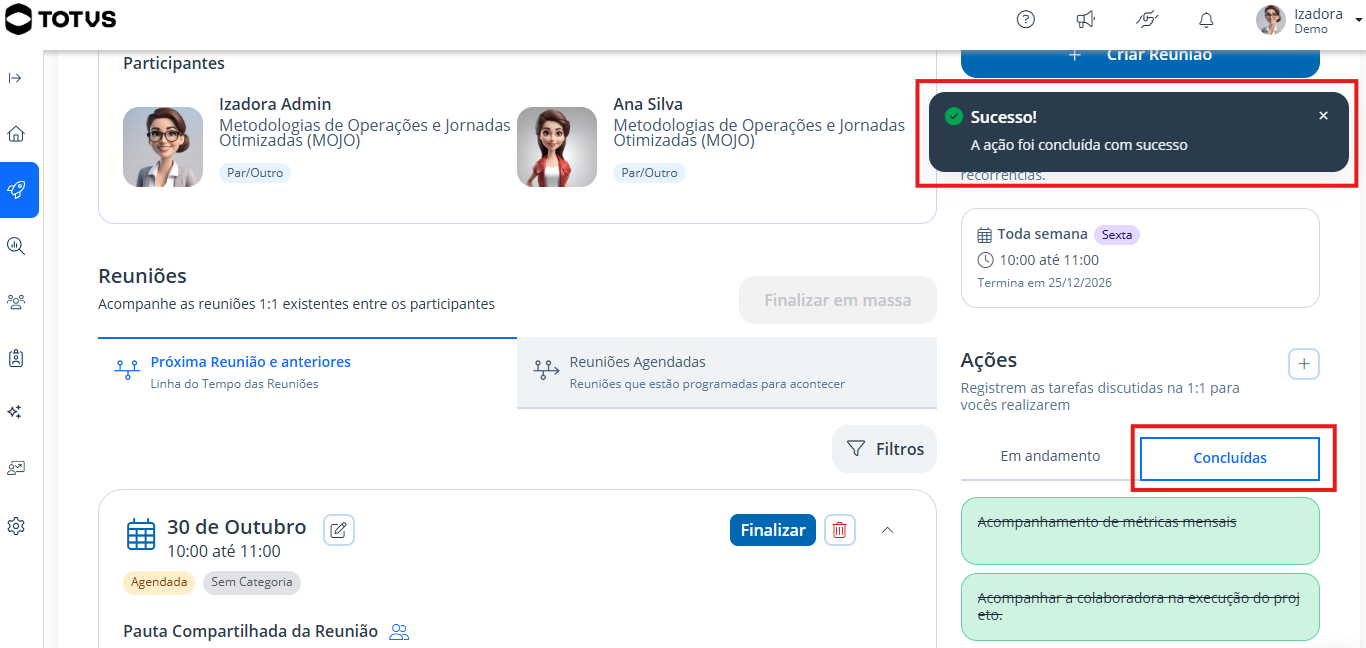Image resolution: width=1366 pixels, height=648 pixels.
Task: Click the Sem Categoria tag
Action: point(252,582)
